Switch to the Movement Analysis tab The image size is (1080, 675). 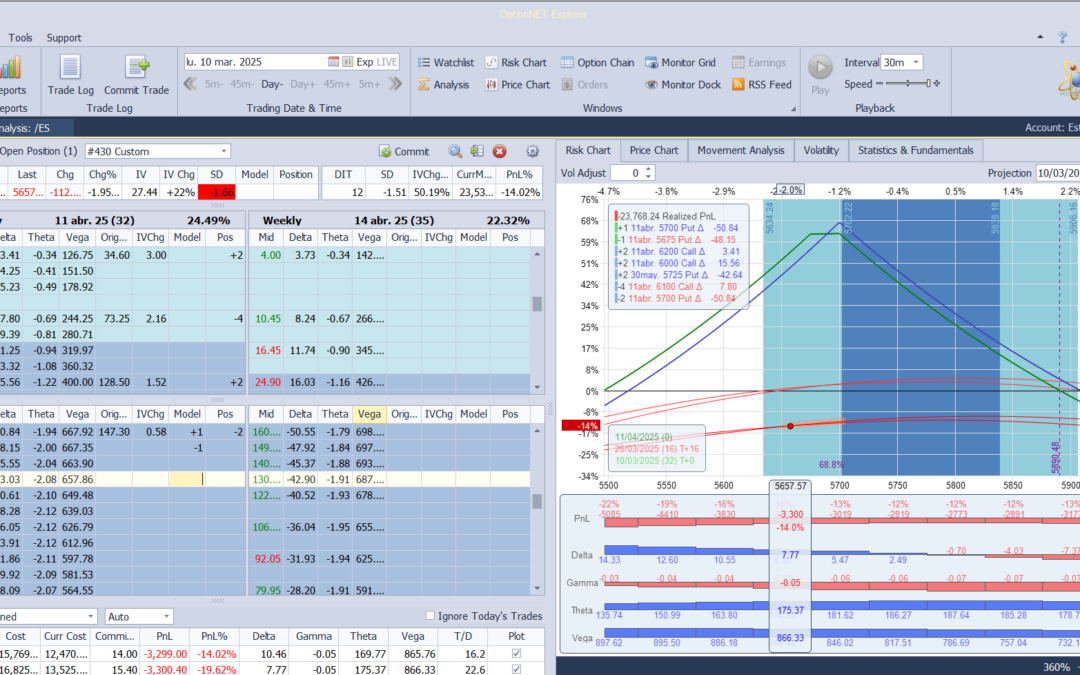[740, 150]
